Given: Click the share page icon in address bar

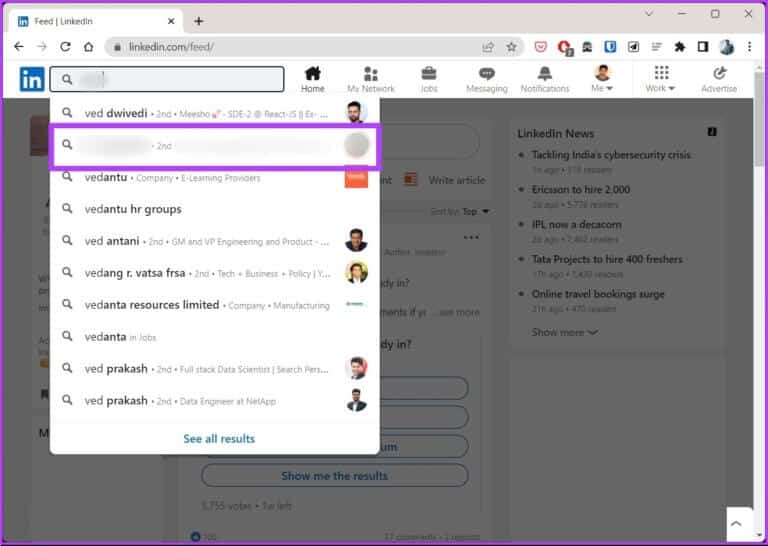Looking at the screenshot, I should tap(488, 47).
